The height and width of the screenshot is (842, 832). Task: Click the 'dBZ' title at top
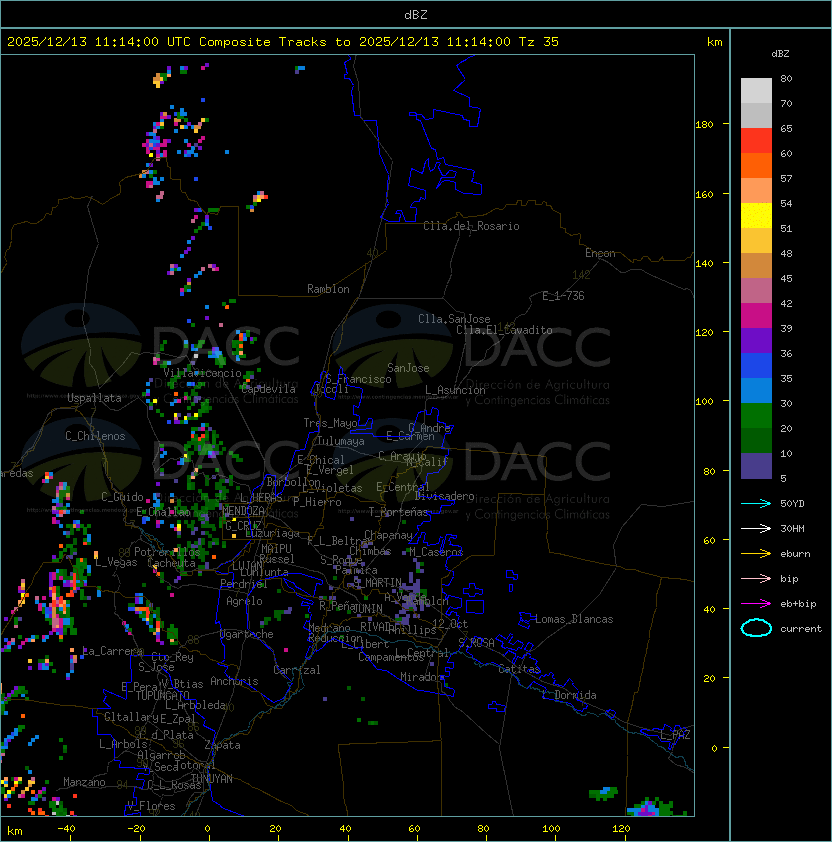pos(416,14)
